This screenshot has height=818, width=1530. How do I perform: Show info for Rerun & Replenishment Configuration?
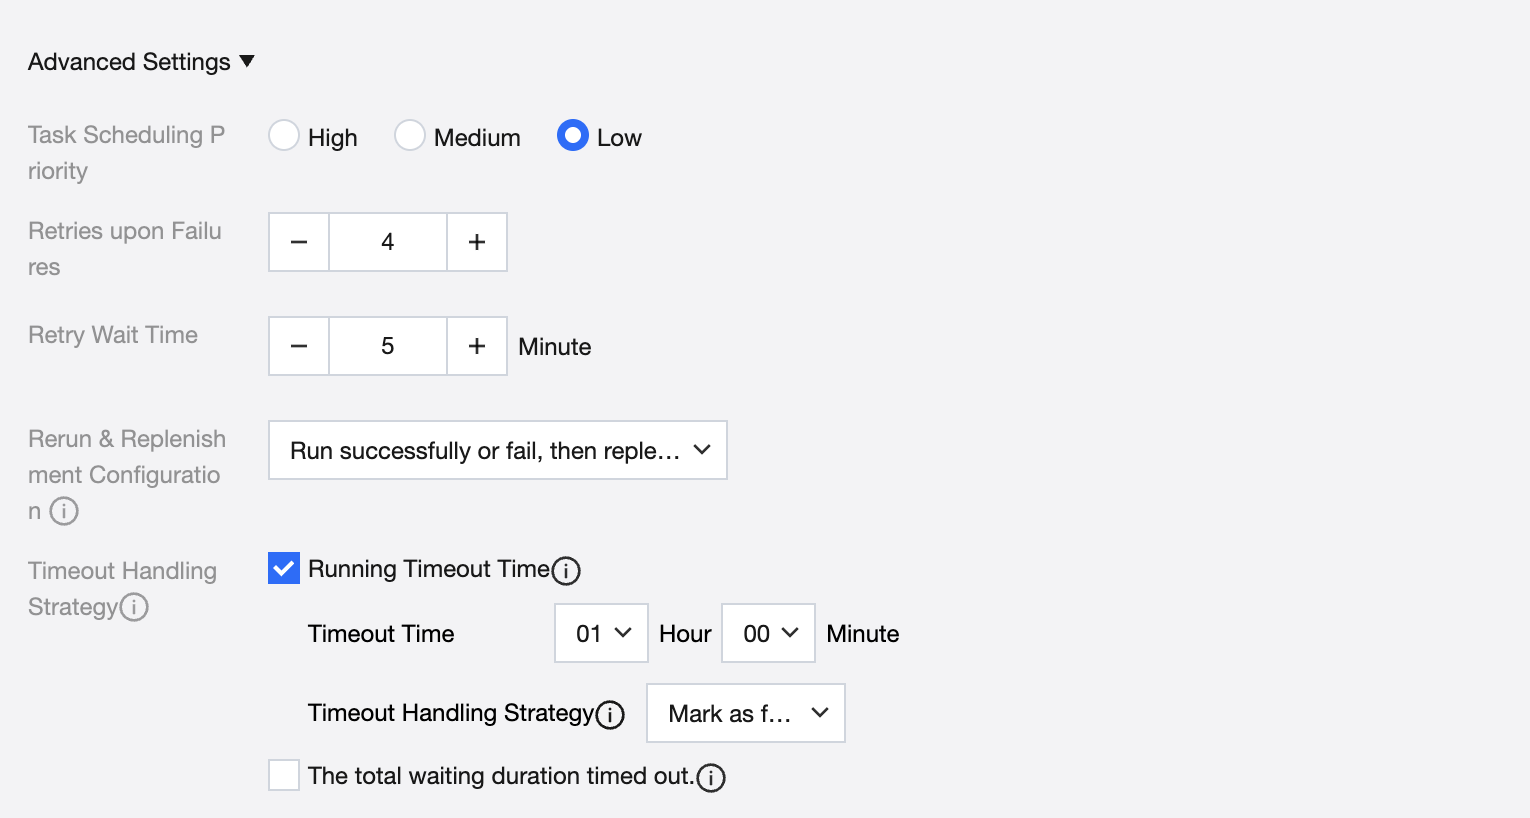click(x=64, y=511)
